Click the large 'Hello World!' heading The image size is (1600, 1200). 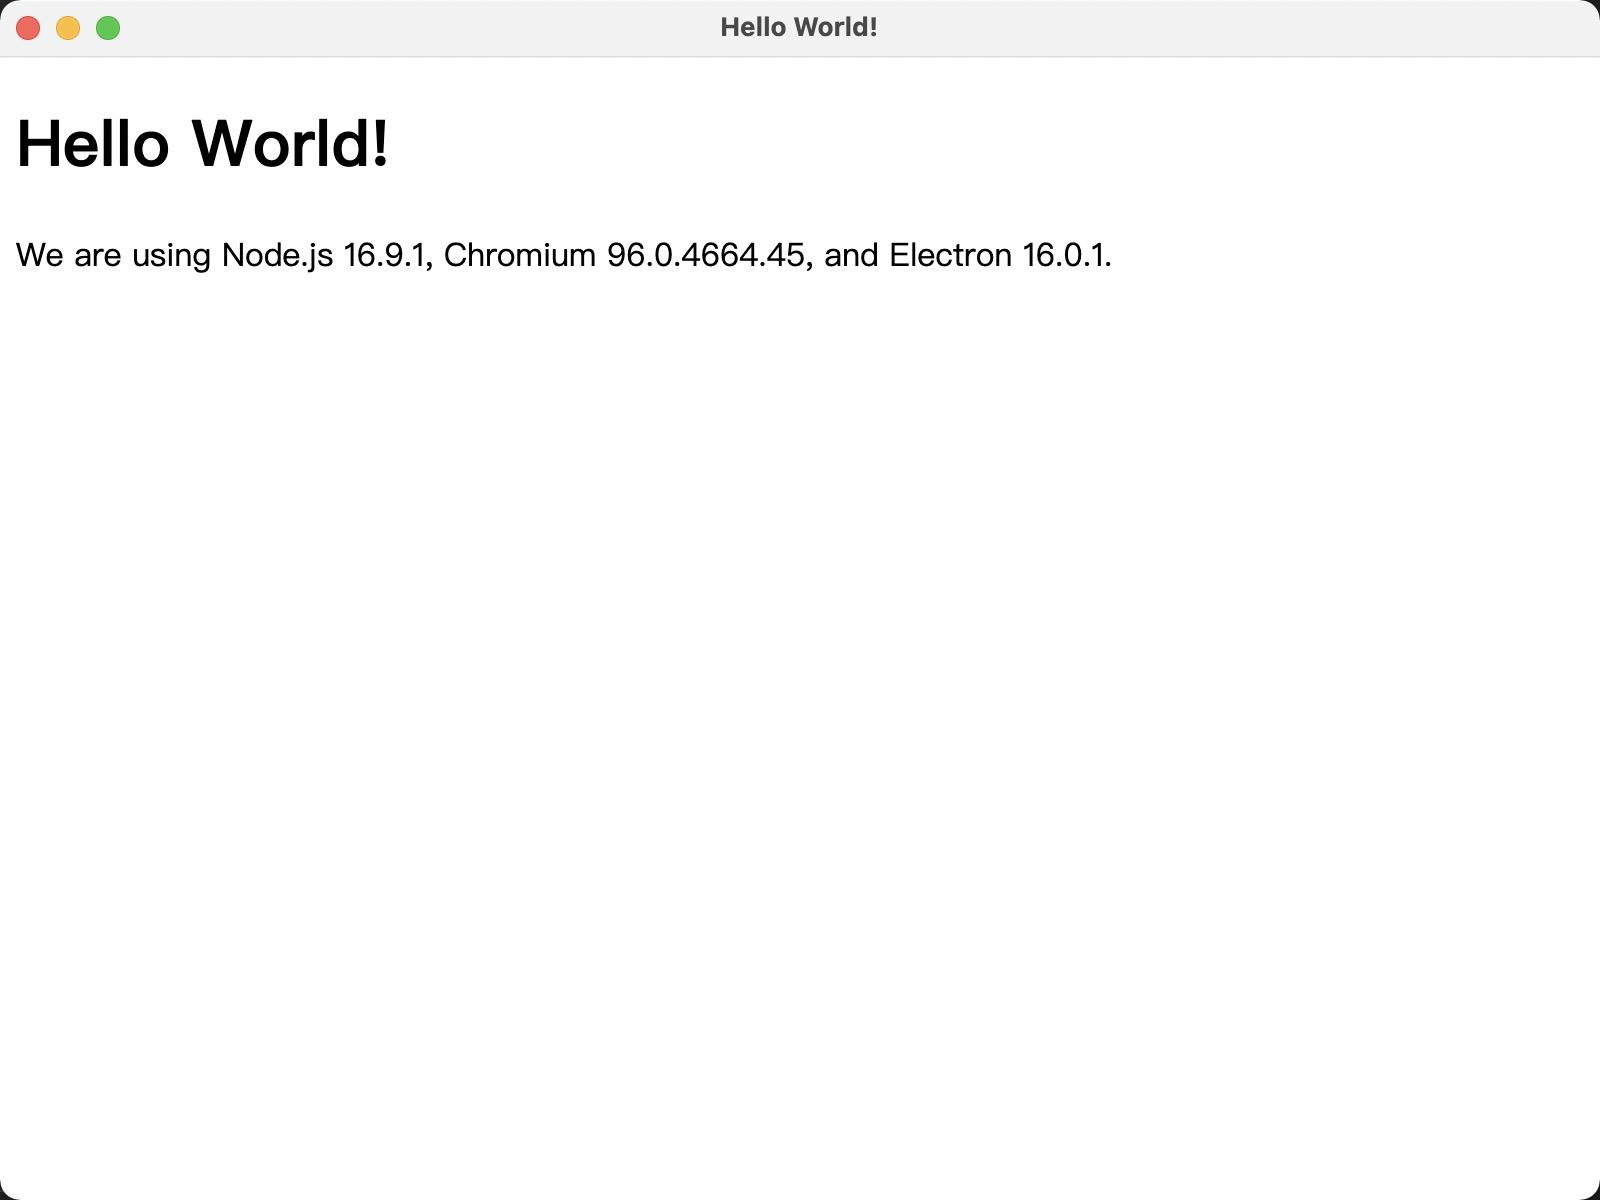203,143
